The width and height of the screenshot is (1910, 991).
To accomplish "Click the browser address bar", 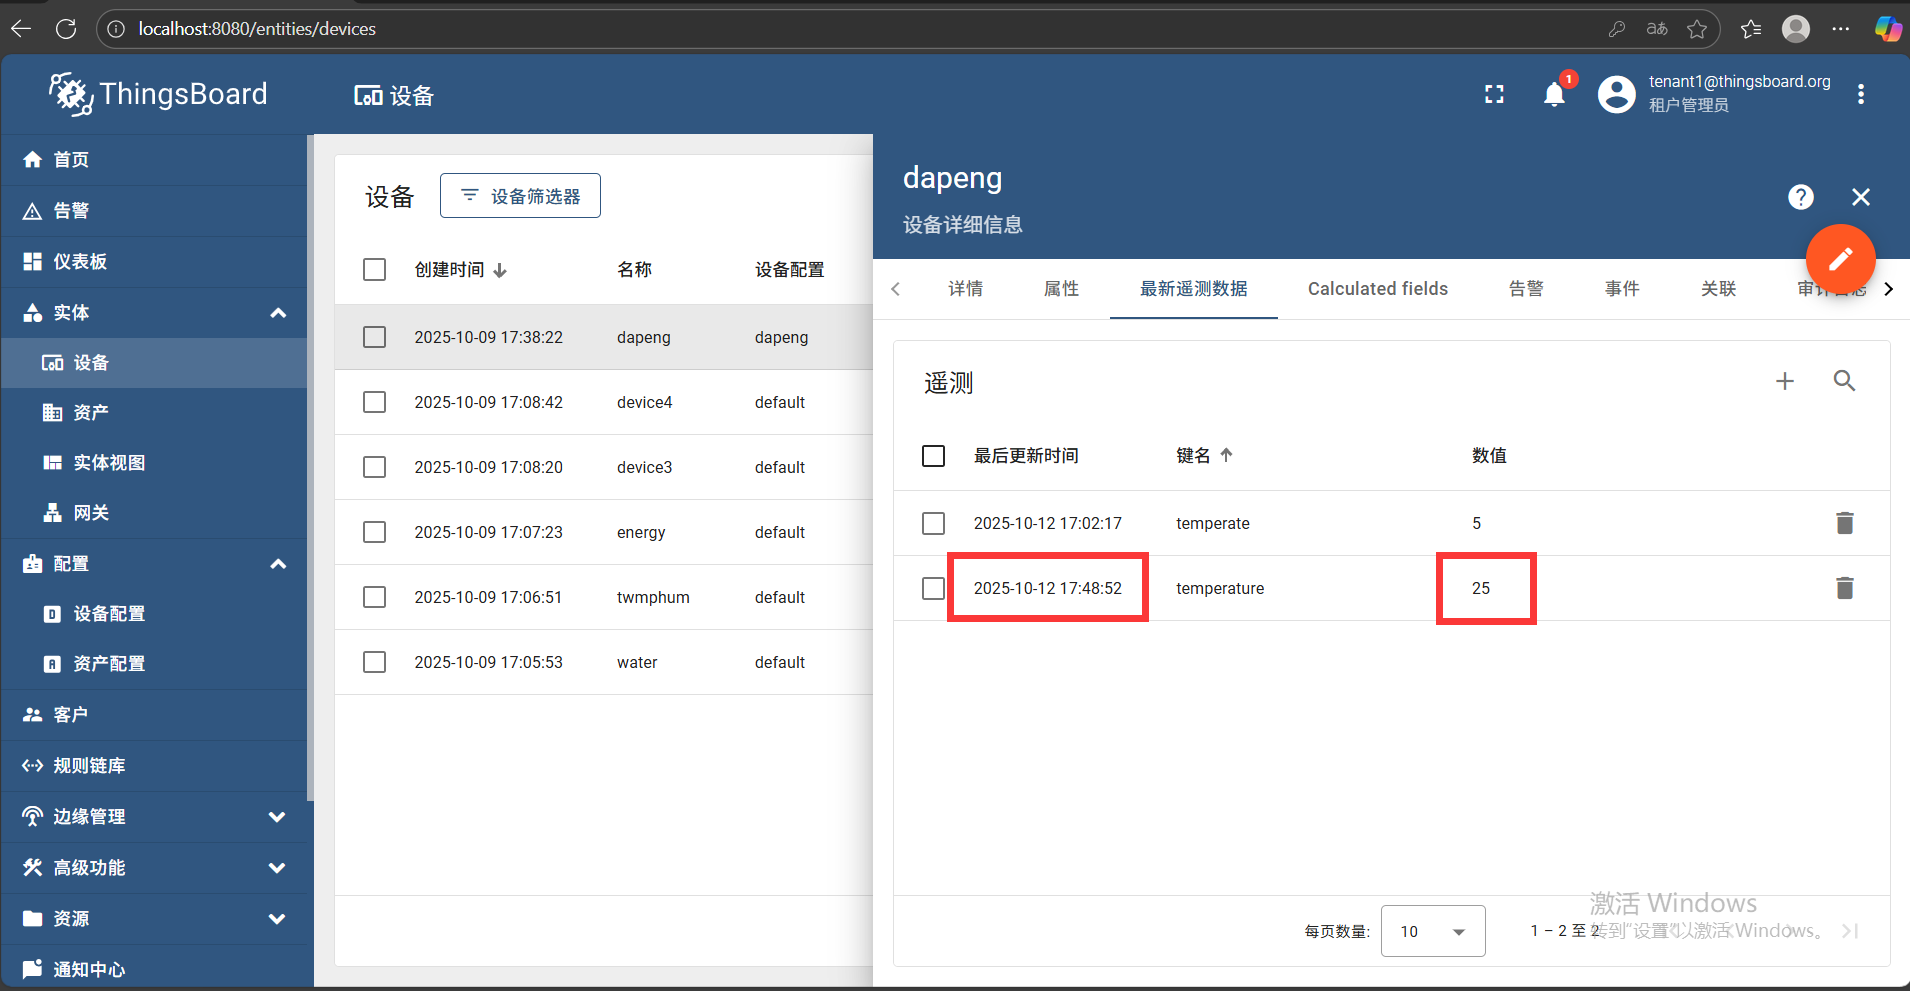I will (x=400, y=28).
